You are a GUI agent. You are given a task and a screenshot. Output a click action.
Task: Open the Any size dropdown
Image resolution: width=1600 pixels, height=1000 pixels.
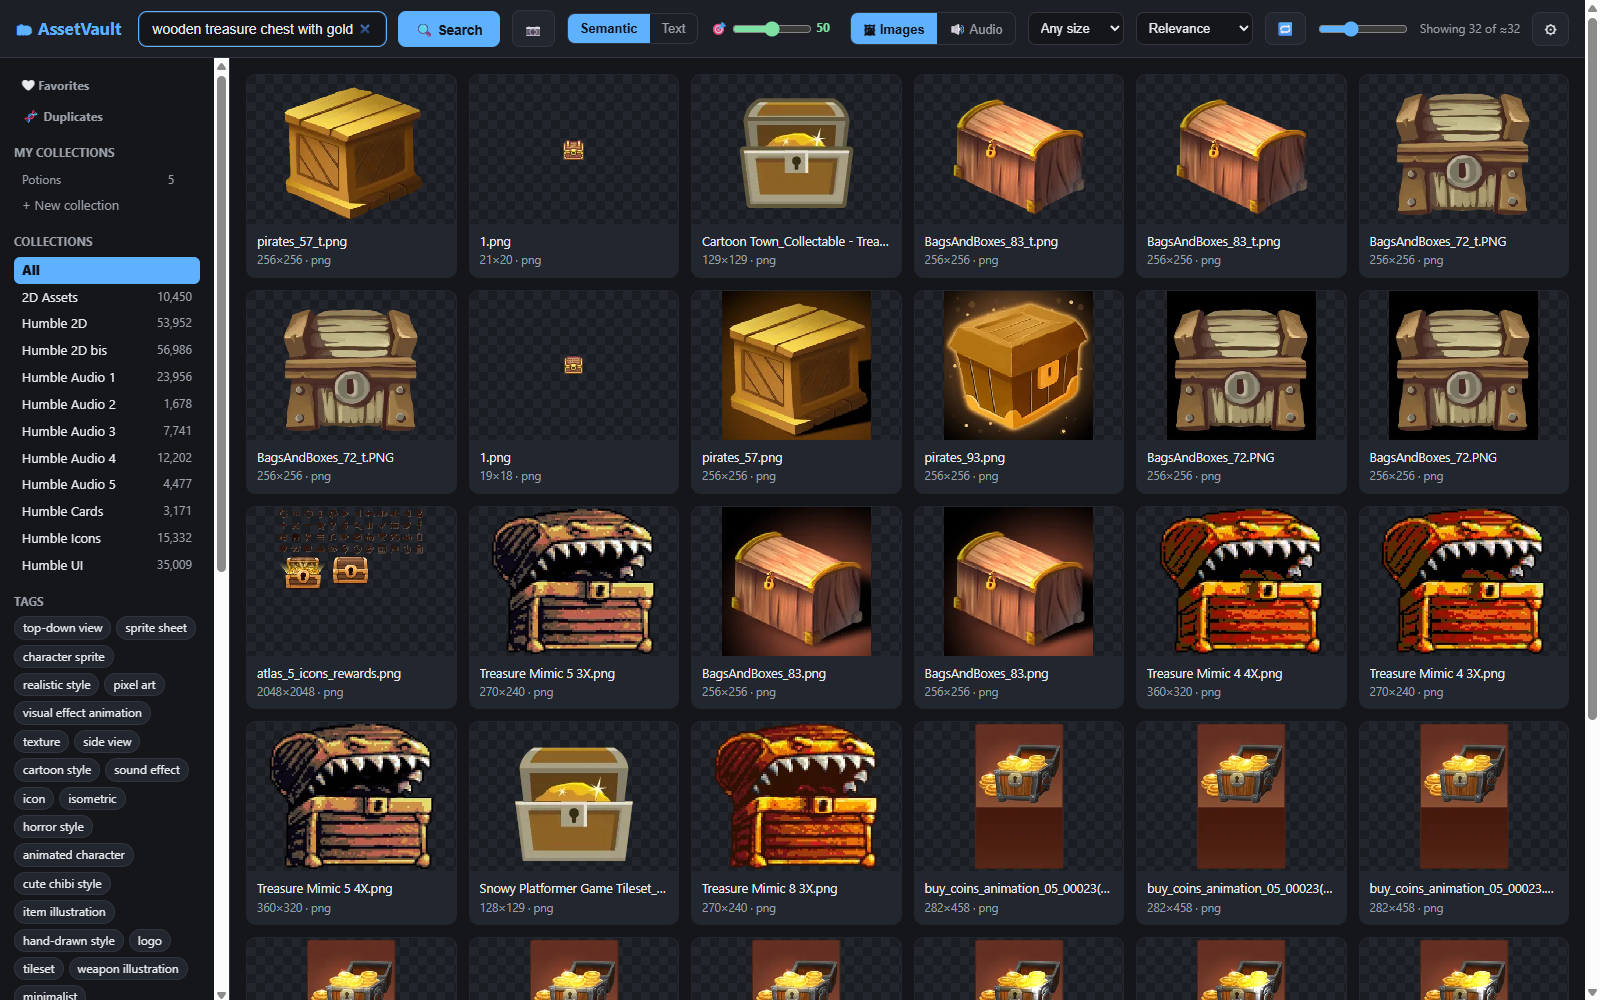(x=1076, y=29)
